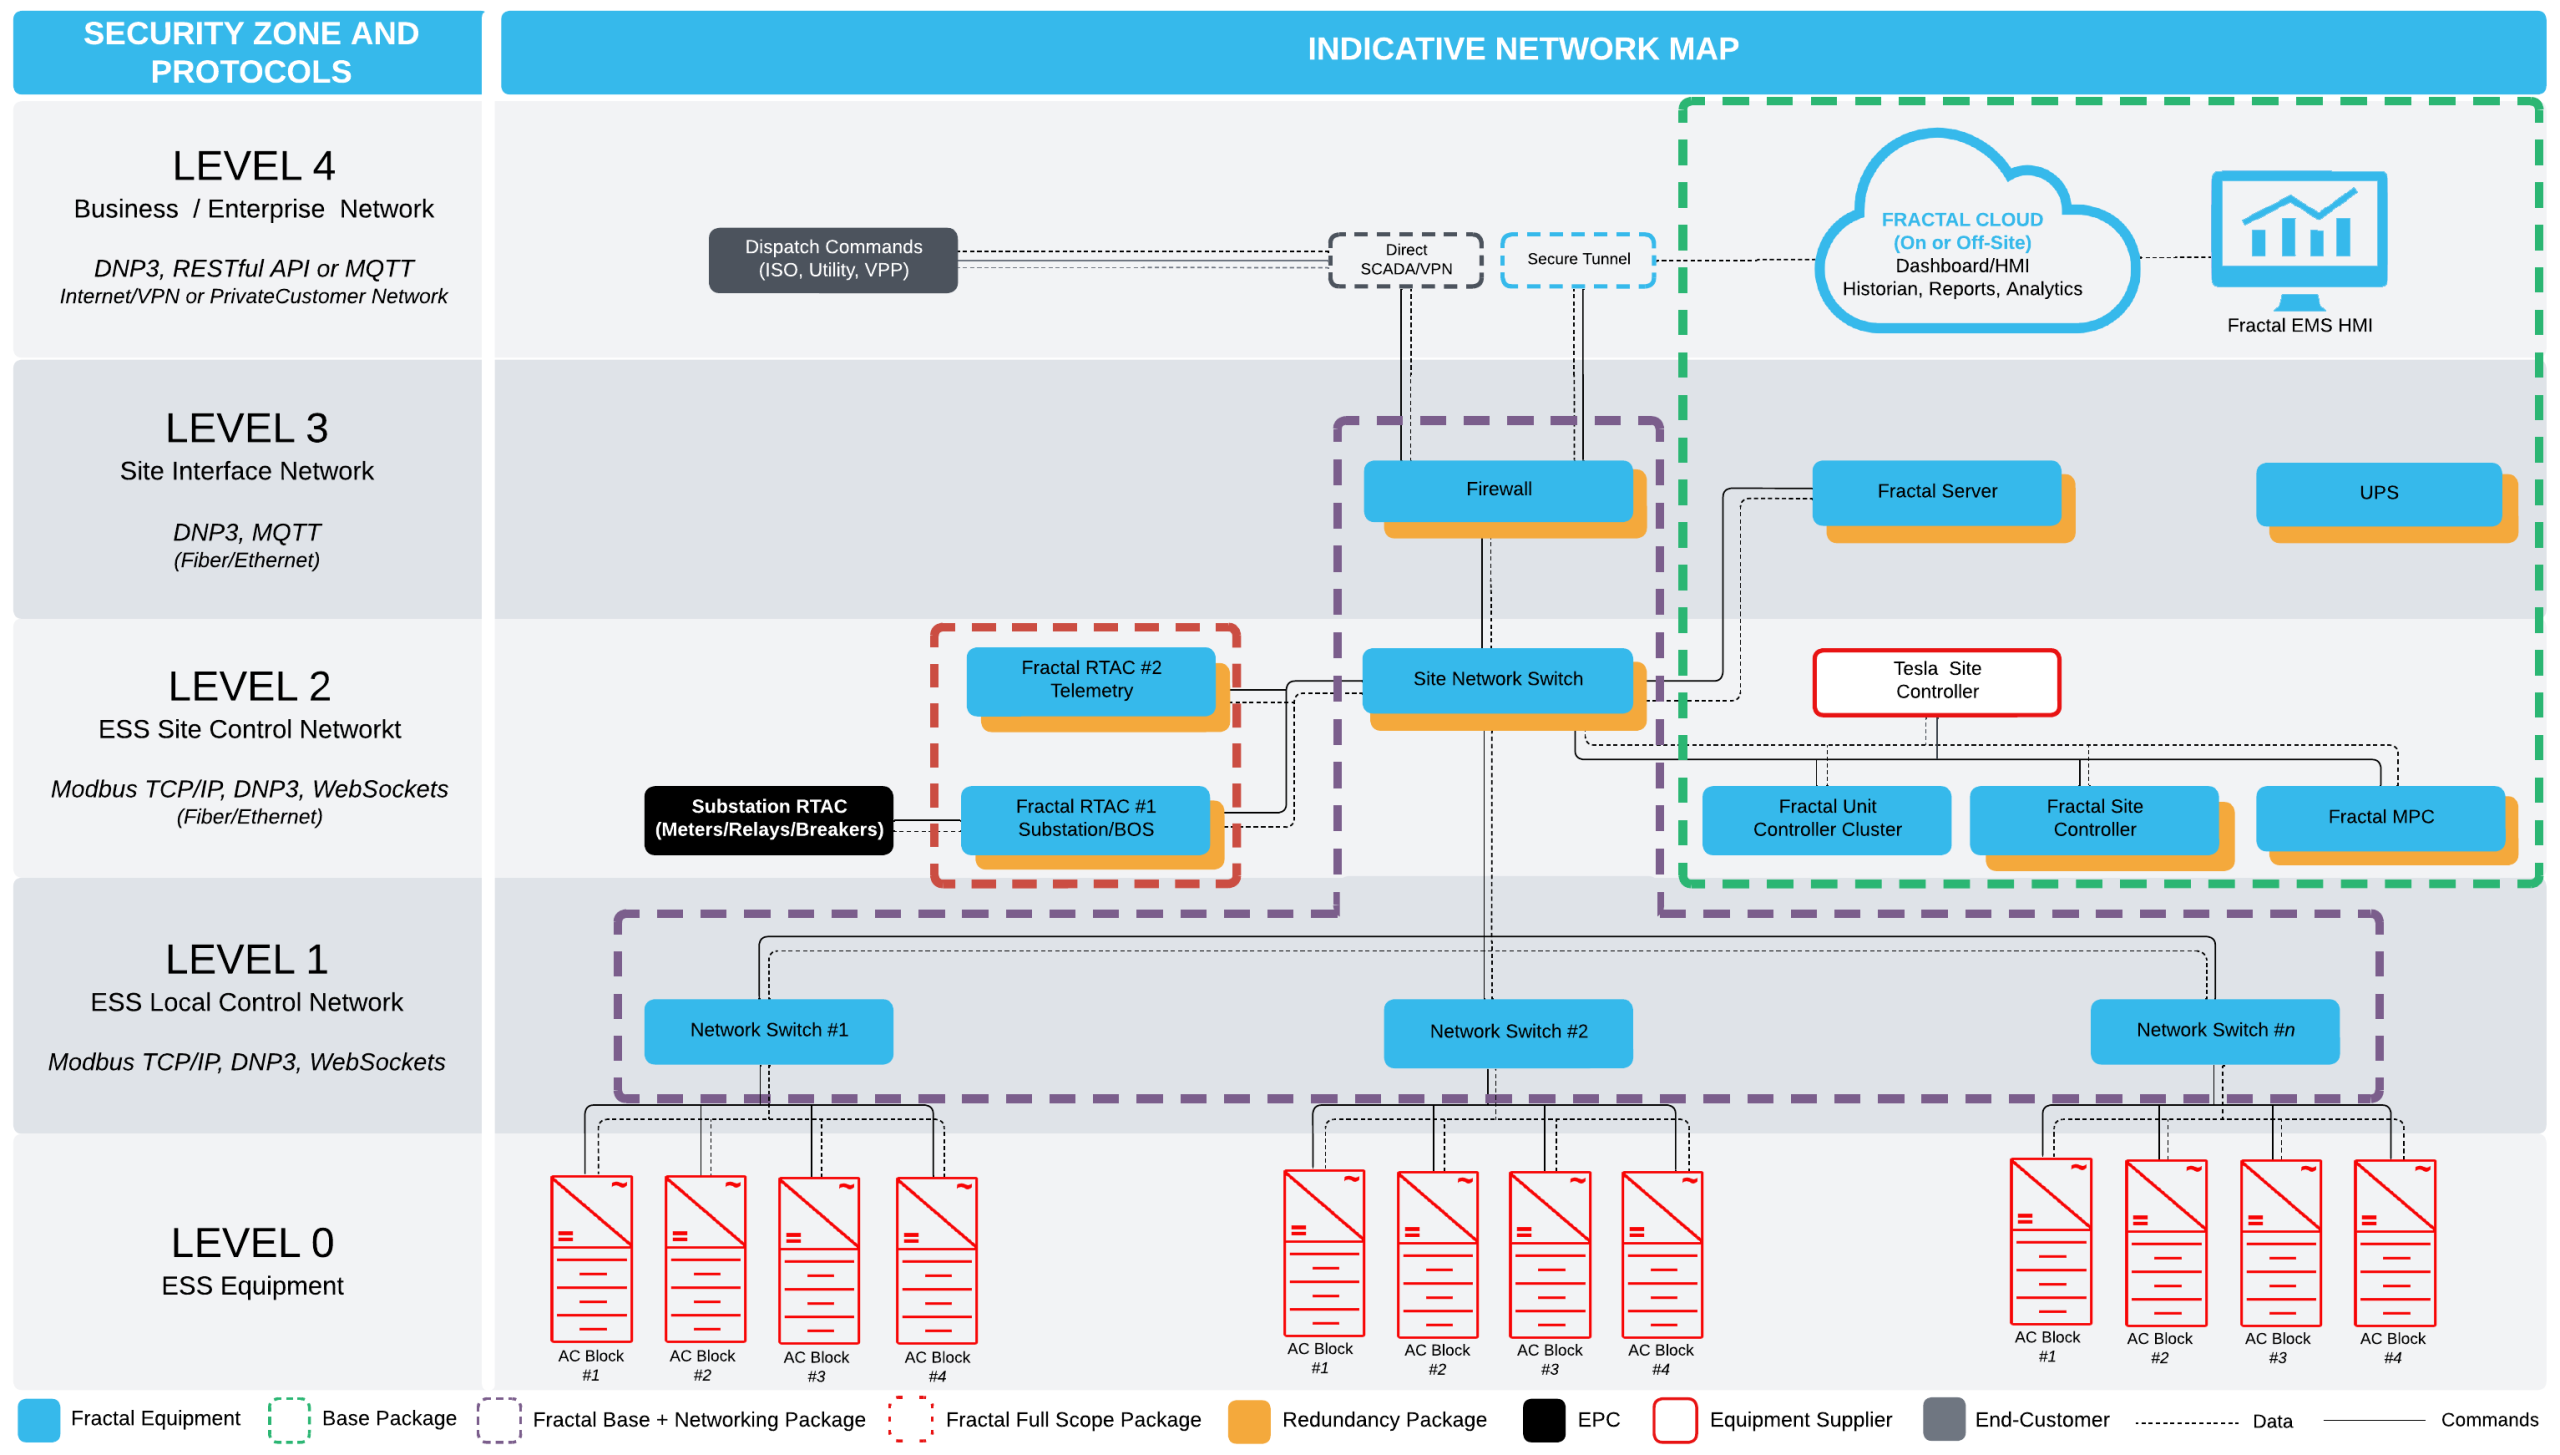Click AC Block #1 under Network Switch #2
Screen dimensions: 2560x1455
coord(1324,1253)
